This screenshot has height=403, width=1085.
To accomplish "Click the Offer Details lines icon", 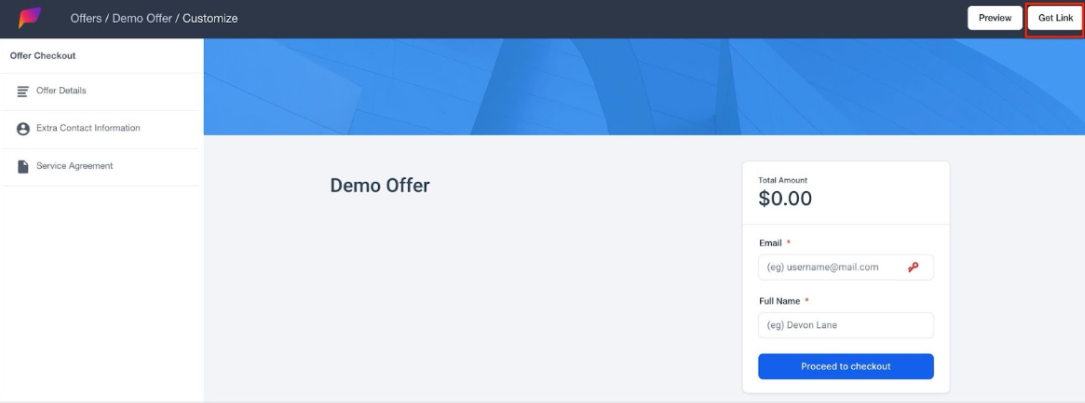I will click(23, 91).
